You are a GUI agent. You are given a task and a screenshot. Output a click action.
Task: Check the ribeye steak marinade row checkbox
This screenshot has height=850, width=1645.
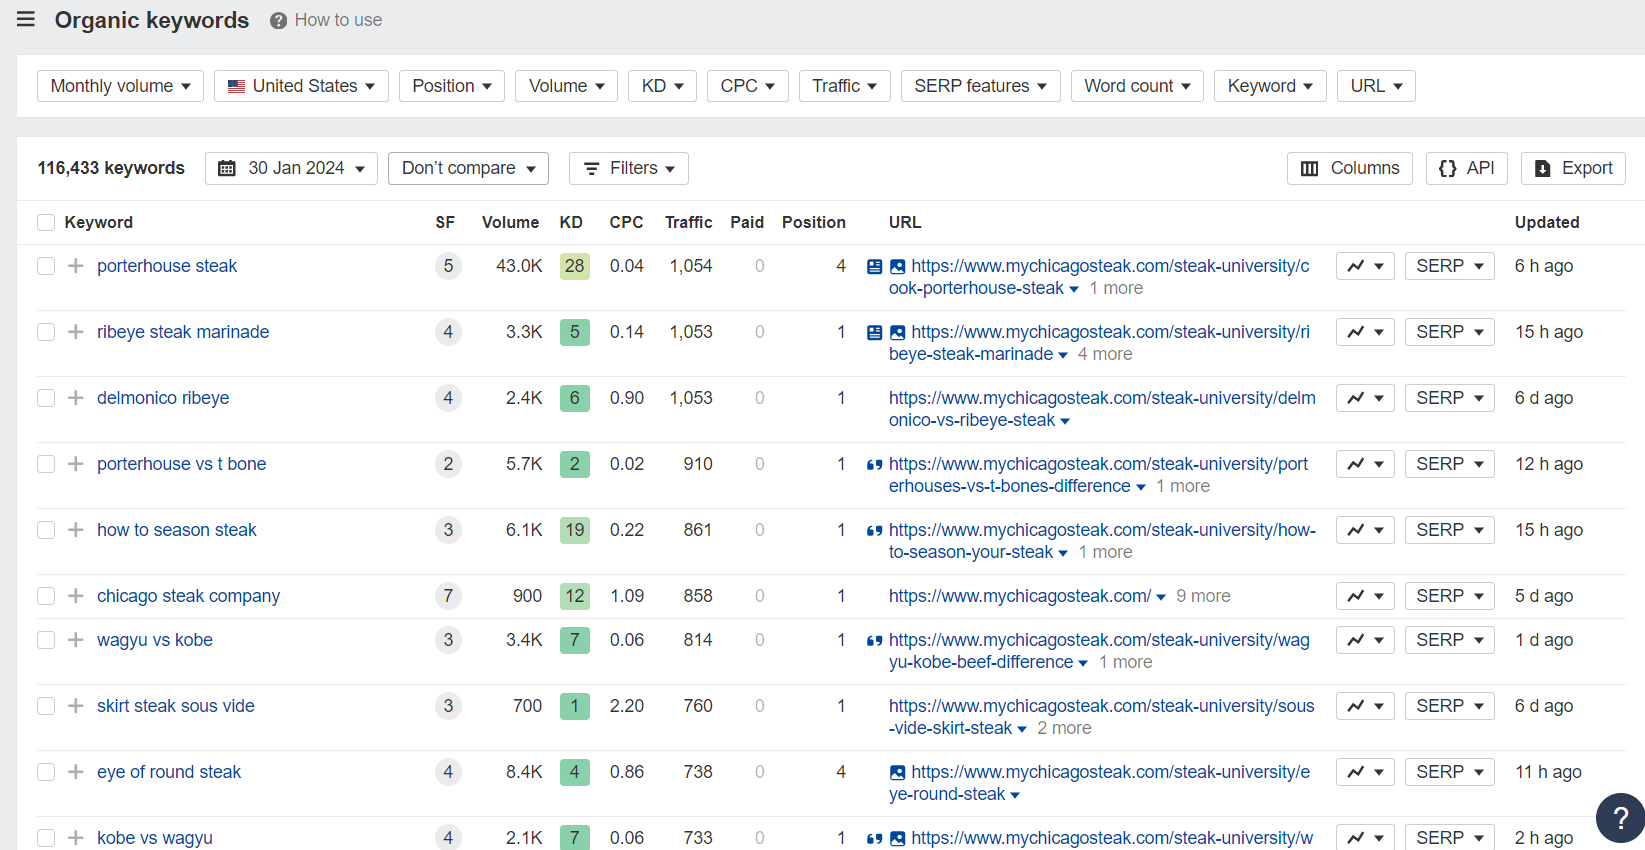click(46, 332)
